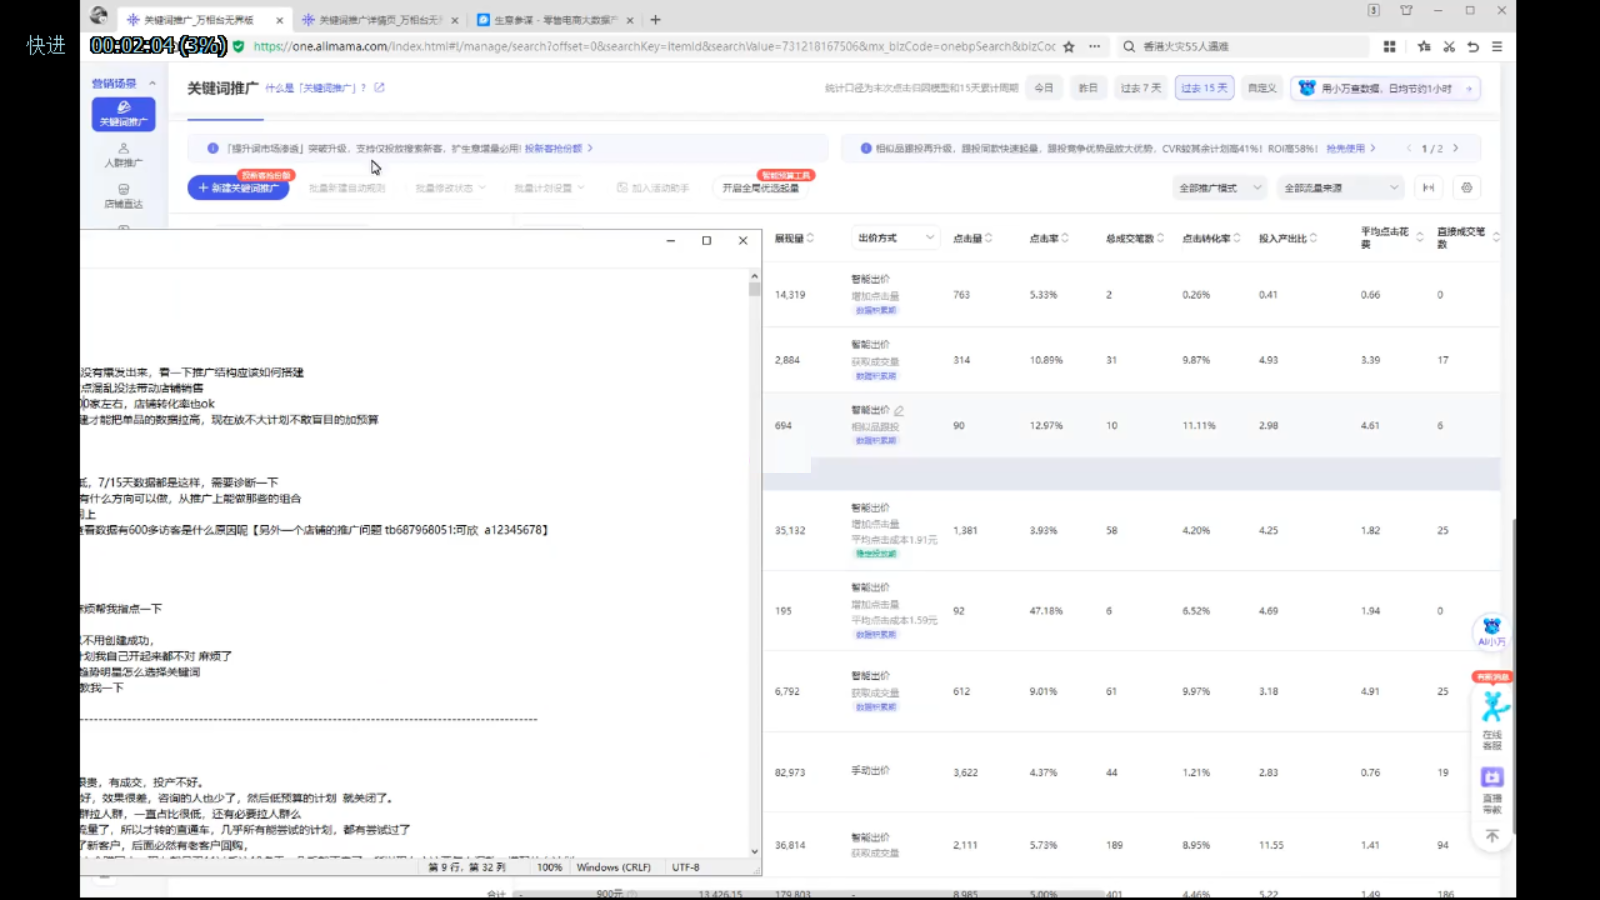1600x900 pixels.
Task: Open the 人群推广 sidebar icon
Action: pos(123,154)
